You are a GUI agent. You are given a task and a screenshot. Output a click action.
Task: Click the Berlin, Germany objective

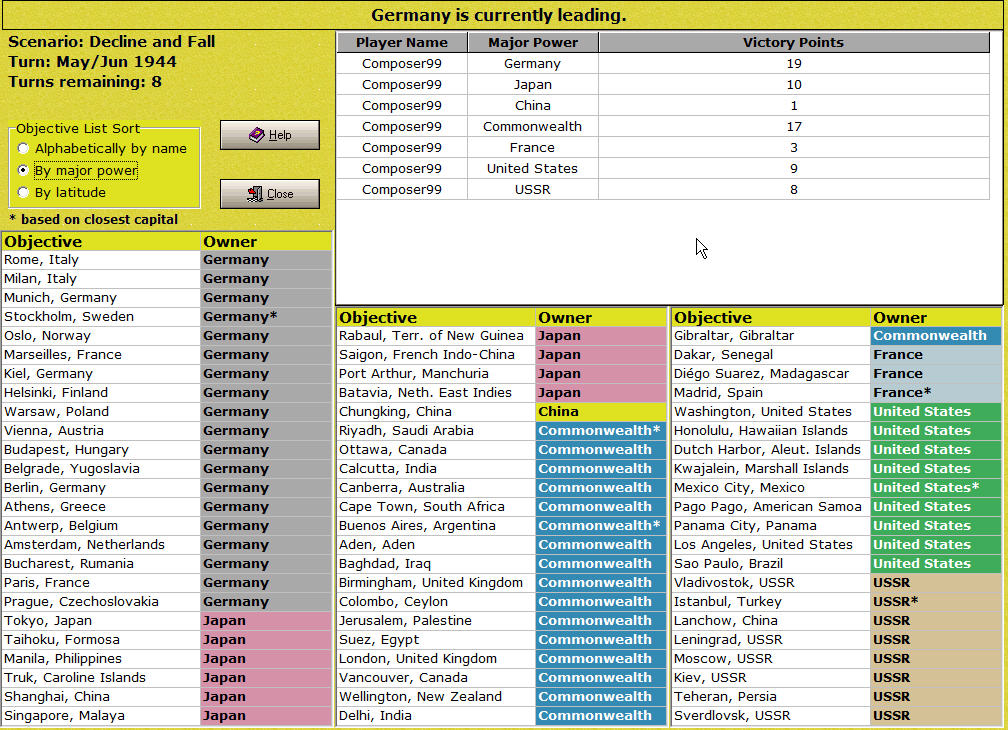point(101,488)
